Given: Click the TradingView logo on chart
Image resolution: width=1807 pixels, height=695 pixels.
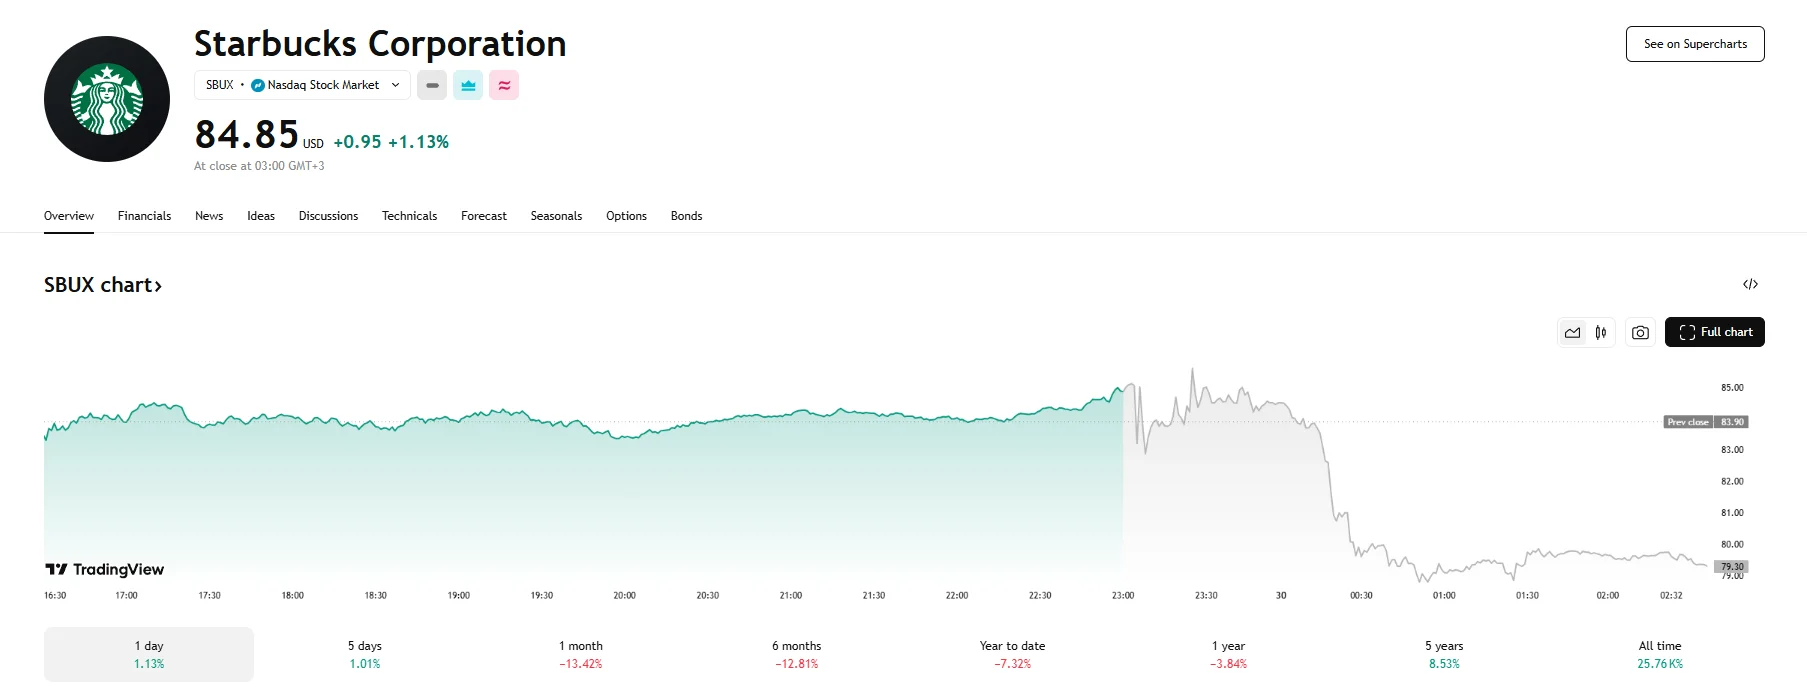Looking at the screenshot, I should (x=105, y=569).
